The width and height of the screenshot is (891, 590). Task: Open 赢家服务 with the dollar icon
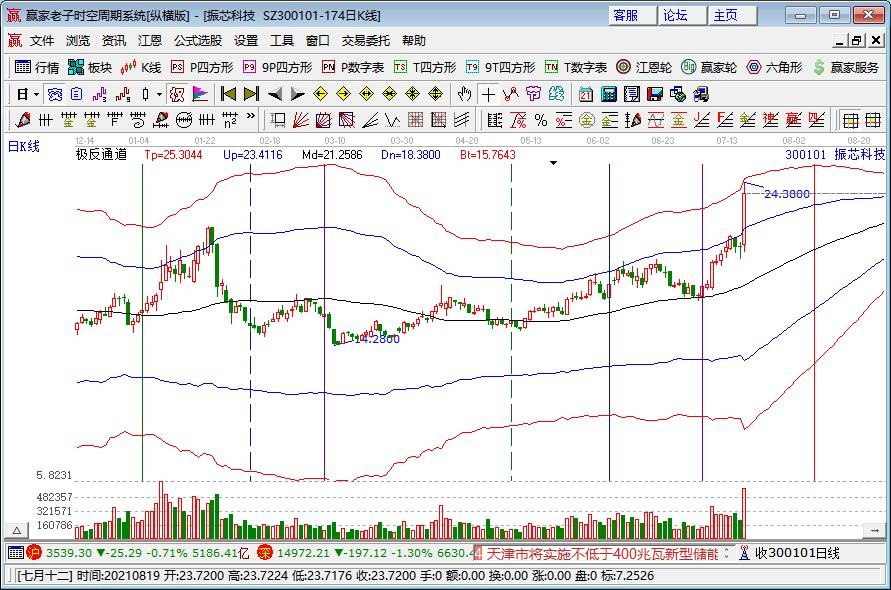point(846,68)
